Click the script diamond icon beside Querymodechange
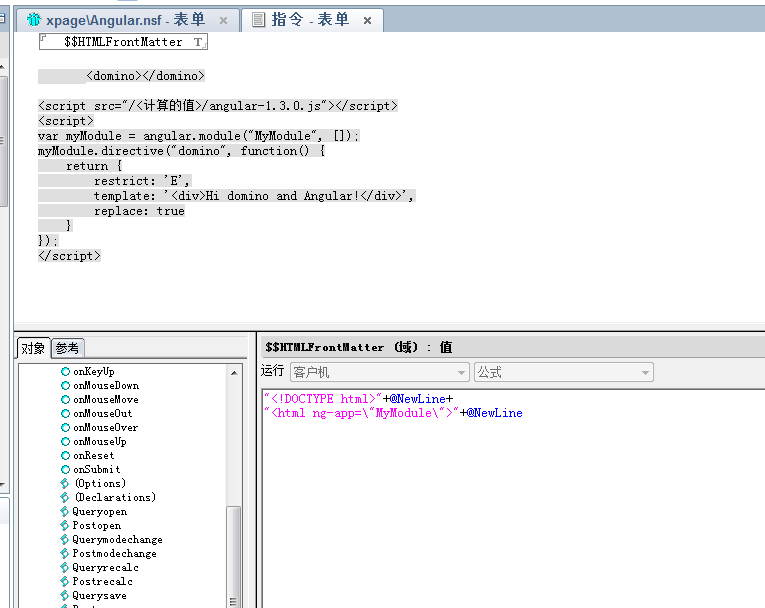 pos(65,540)
